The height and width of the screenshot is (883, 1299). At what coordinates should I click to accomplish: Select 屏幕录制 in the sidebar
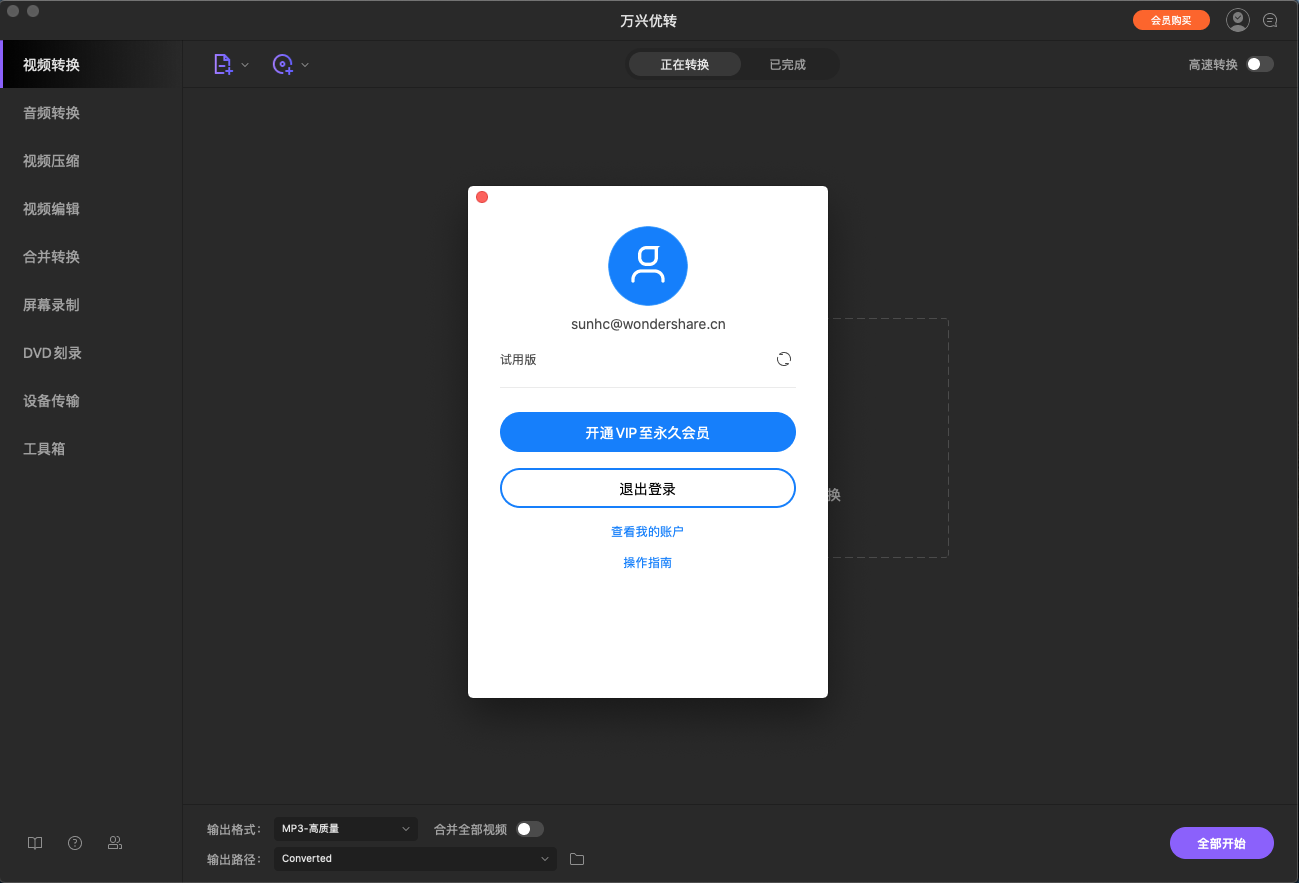[50, 304]
